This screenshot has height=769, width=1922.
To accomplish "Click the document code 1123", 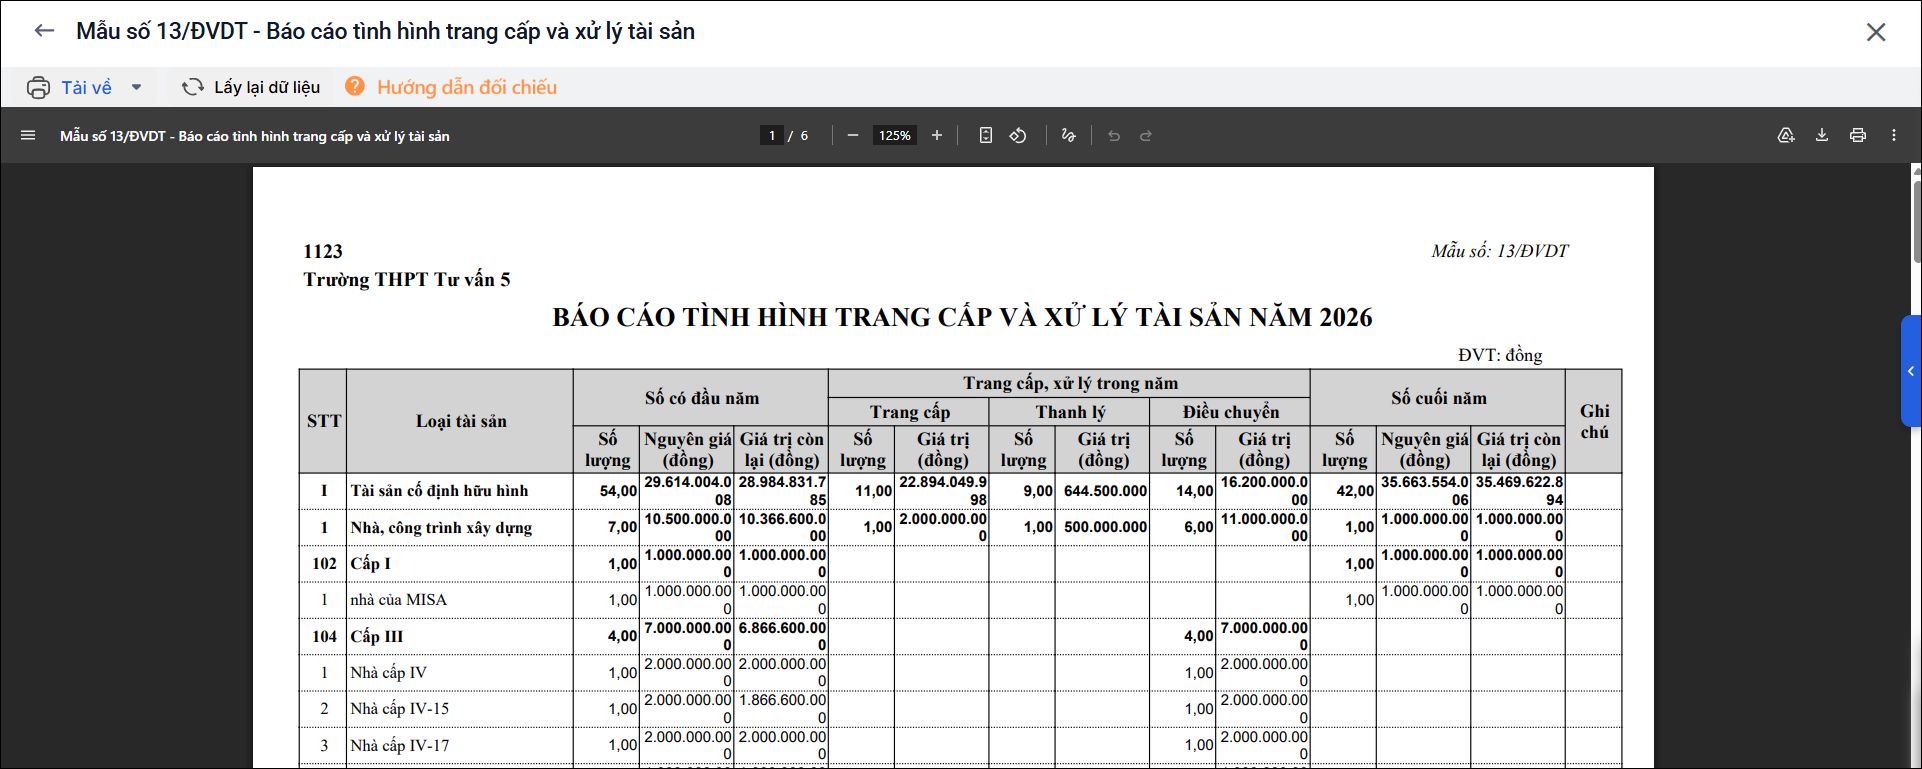I will point(323,251).
